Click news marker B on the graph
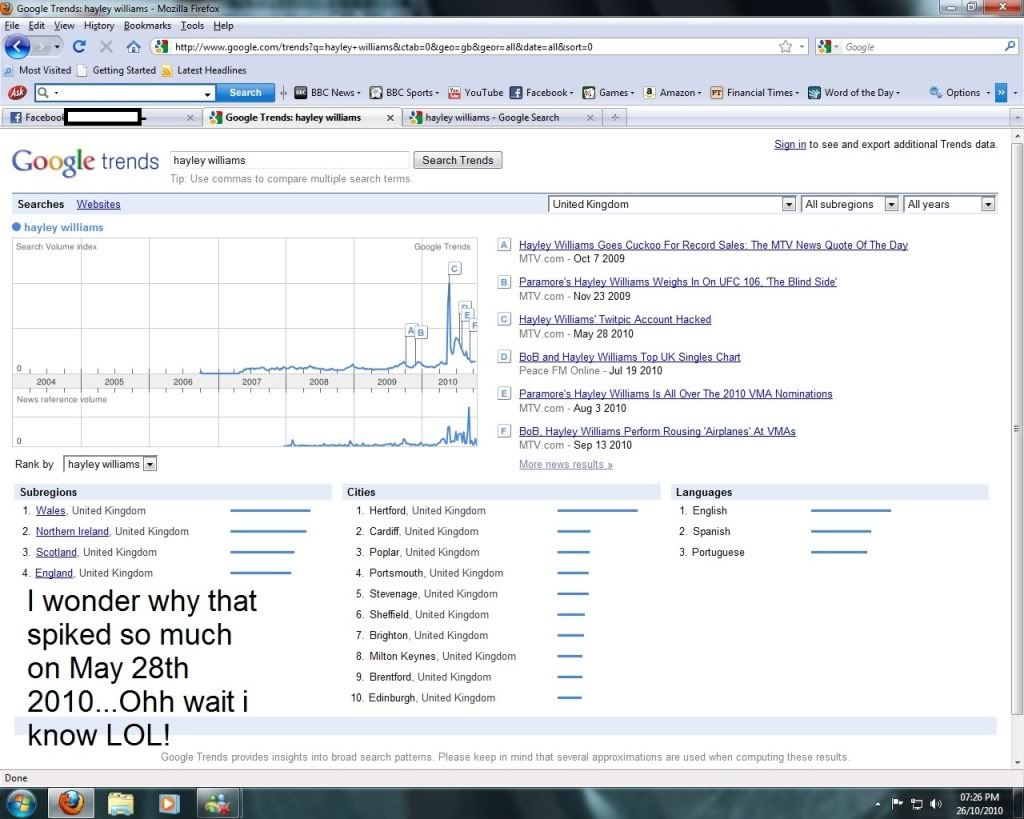Screen dimensions: 1024x819 pos(421,332)
